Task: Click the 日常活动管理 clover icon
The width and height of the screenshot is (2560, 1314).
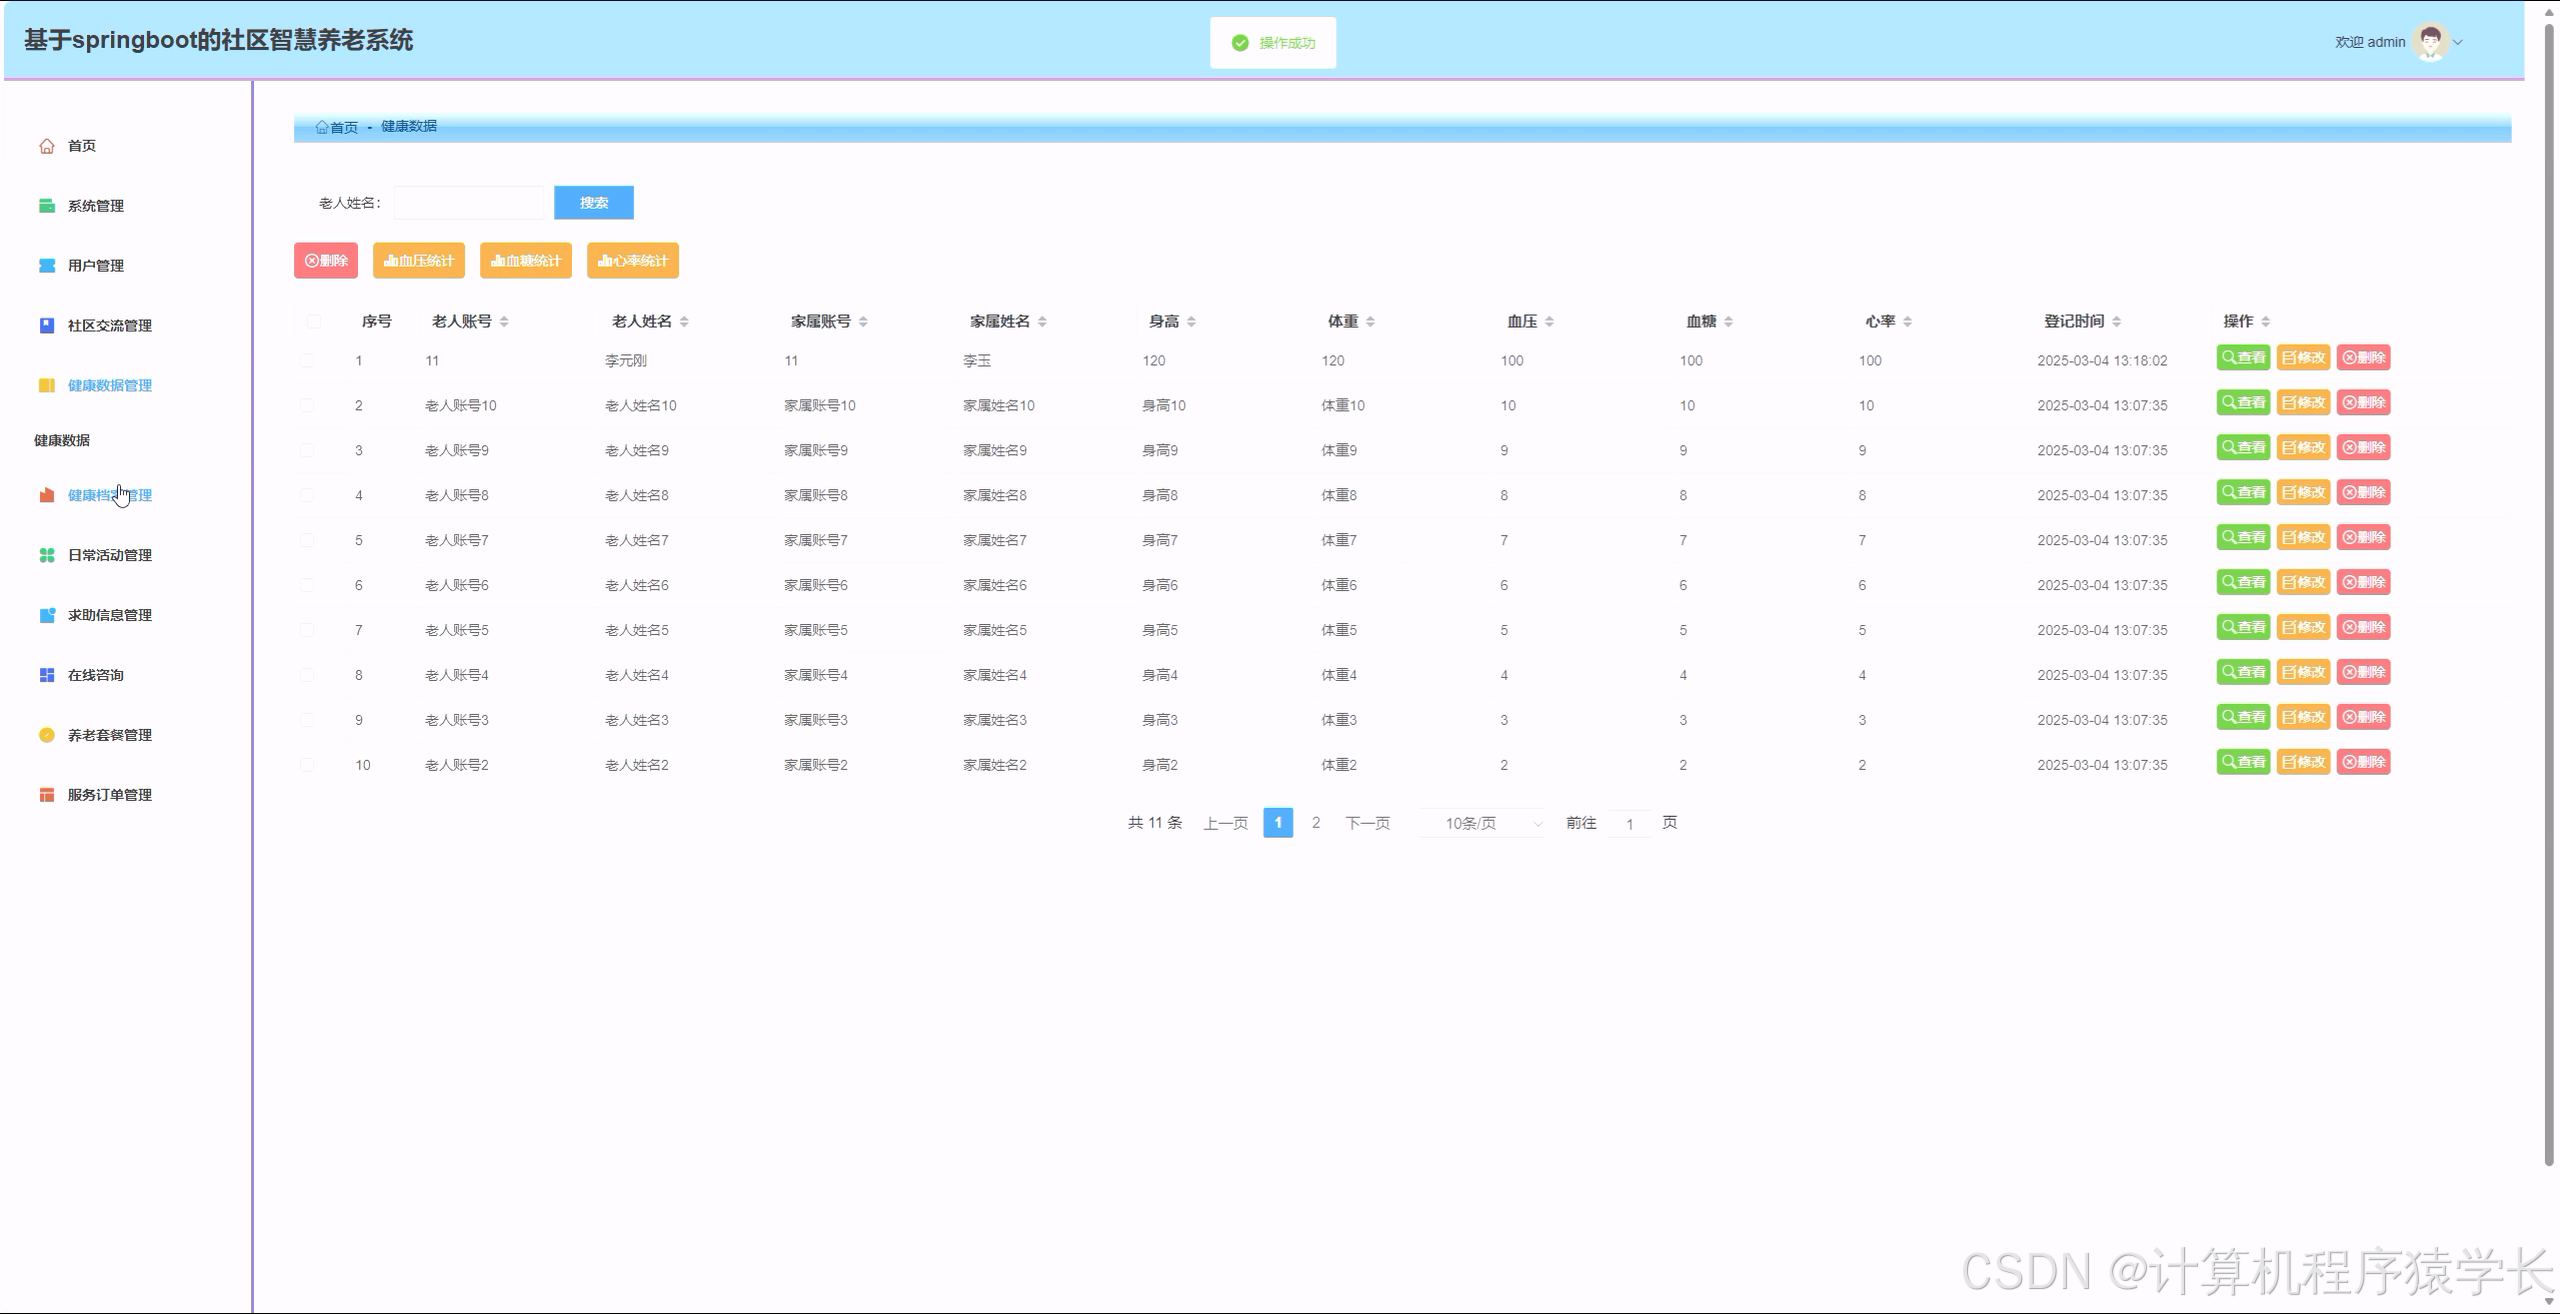Action: point(47,555)
